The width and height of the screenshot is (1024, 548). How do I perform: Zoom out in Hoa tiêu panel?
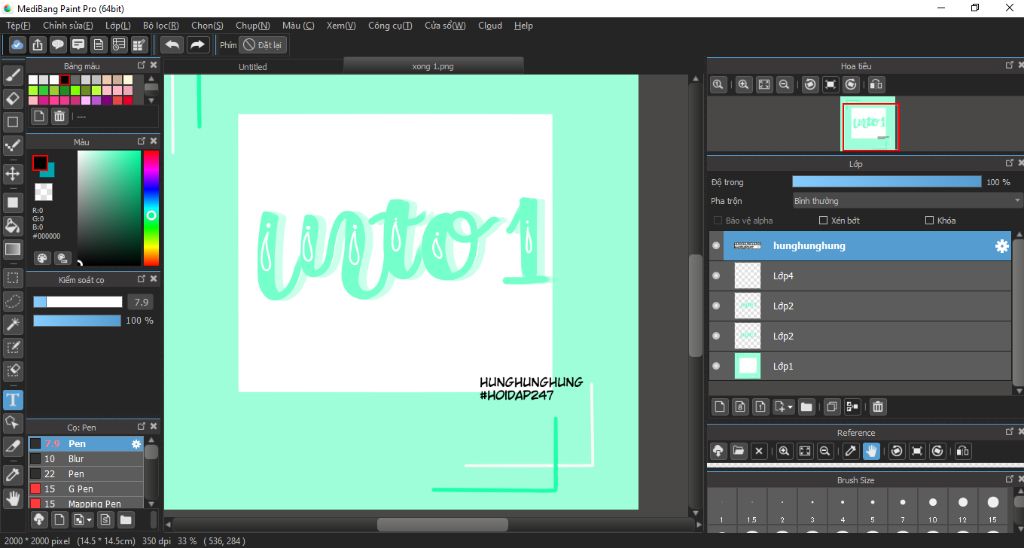click(784, 84)
